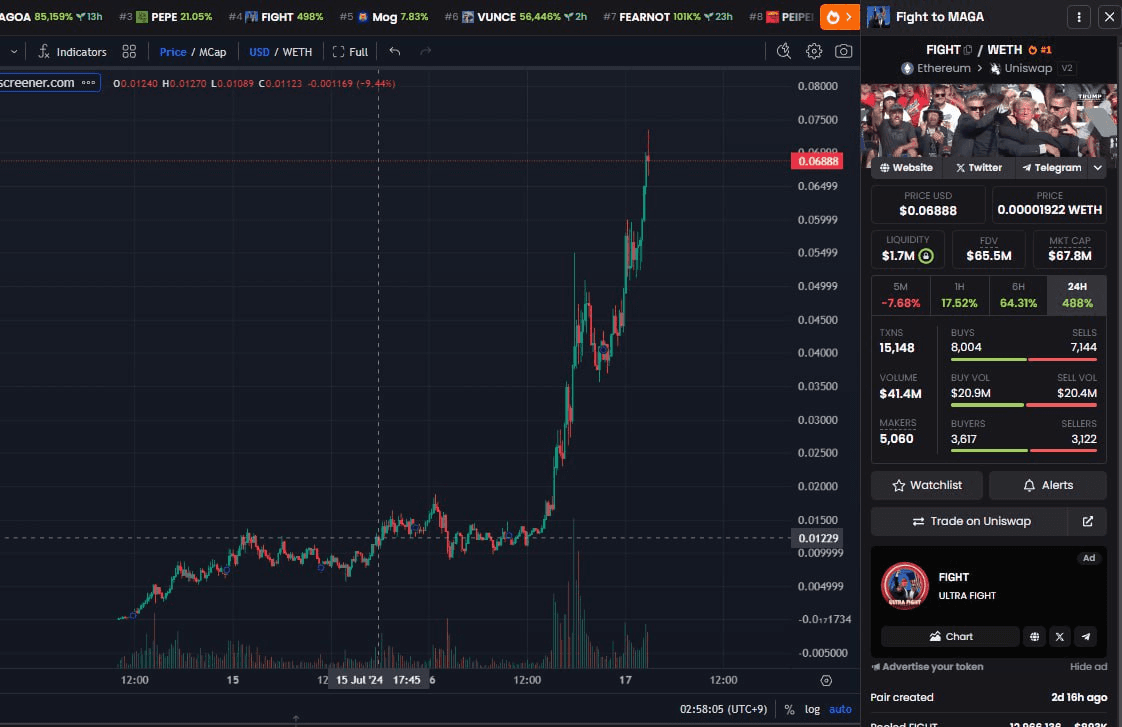Click the #1 trending fire badge
1122x727 pixels.
1040,49
